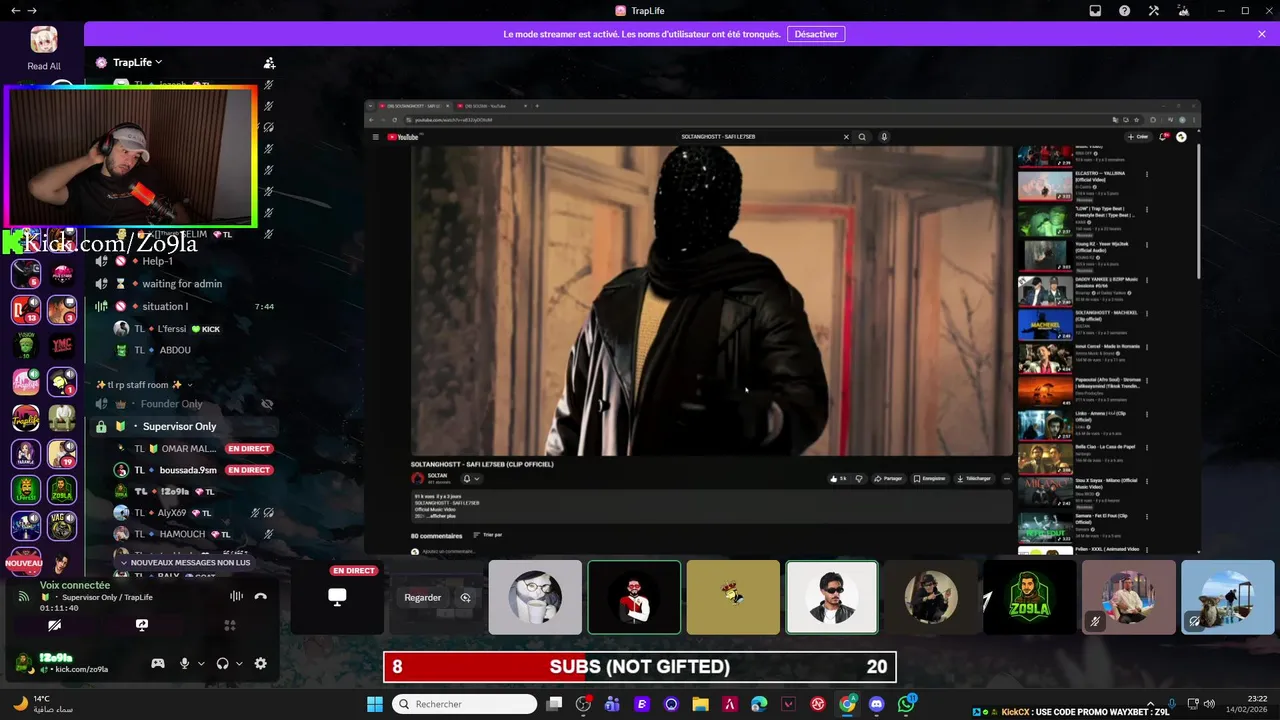
Task: Click the hidden-eye icon on Founder Only
Action: click(x=267, y=404)
